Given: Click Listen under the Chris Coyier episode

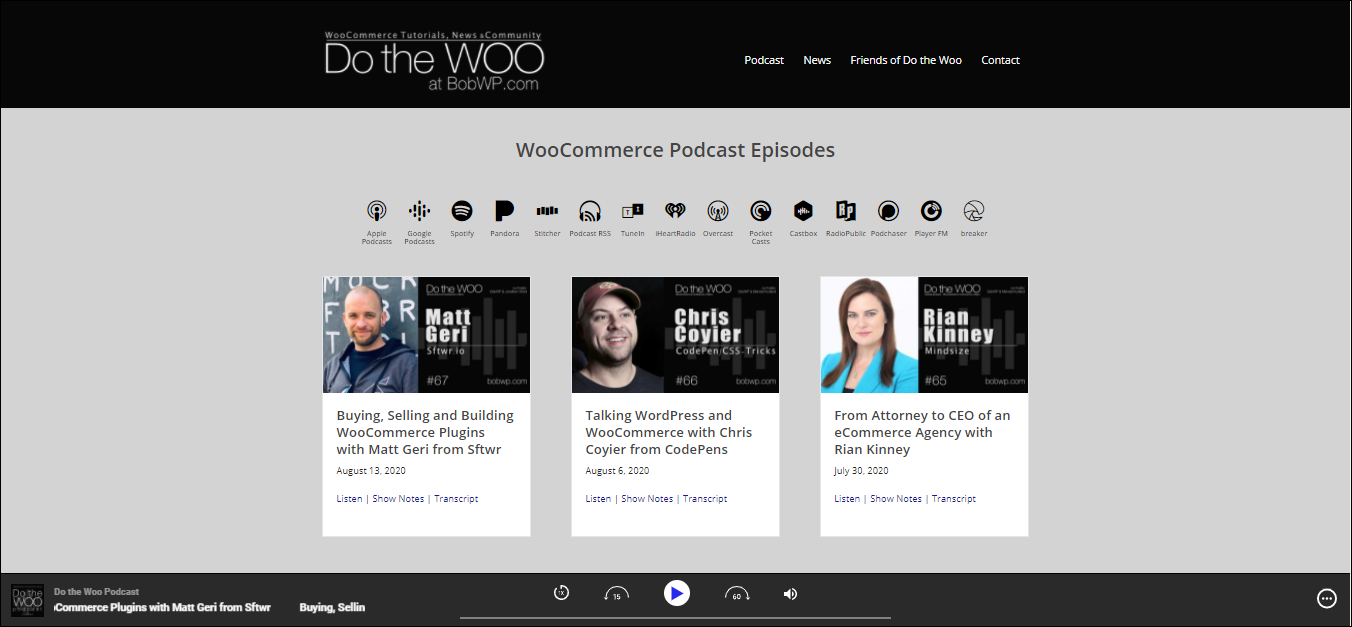Looking at the screenshot, I should point(599,499).
